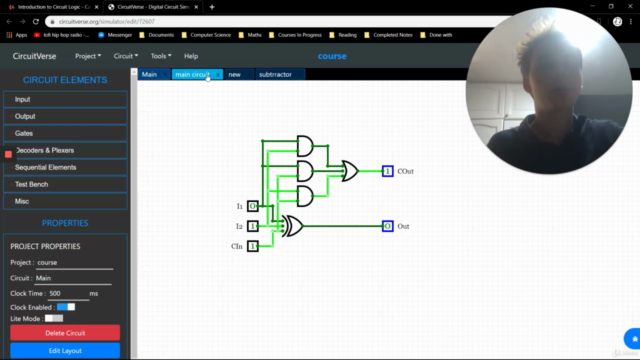Open a new browser tab
The height and width of the screenshot is (360, 640).
coord(212,7)
